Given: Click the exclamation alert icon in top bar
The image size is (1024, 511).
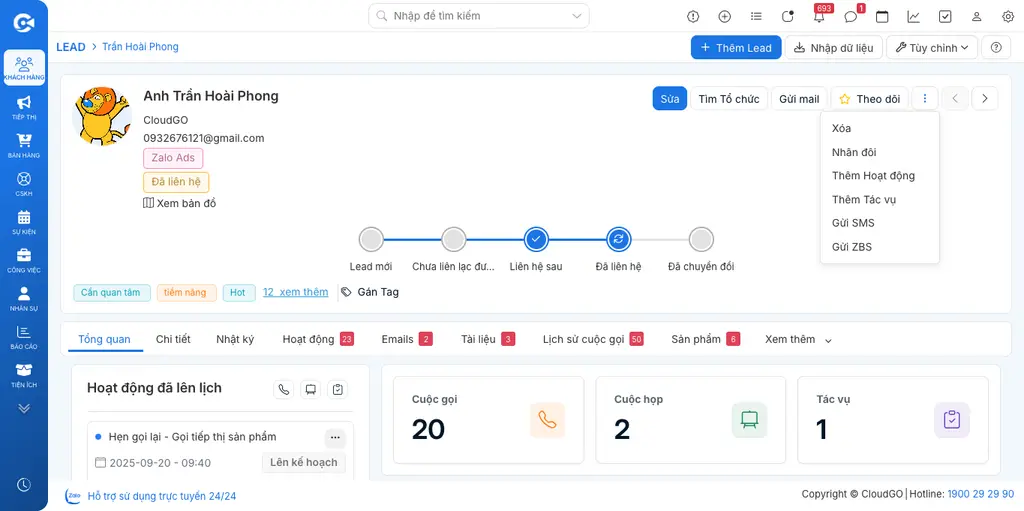Looking at the screenshot, I should (693, 16).
